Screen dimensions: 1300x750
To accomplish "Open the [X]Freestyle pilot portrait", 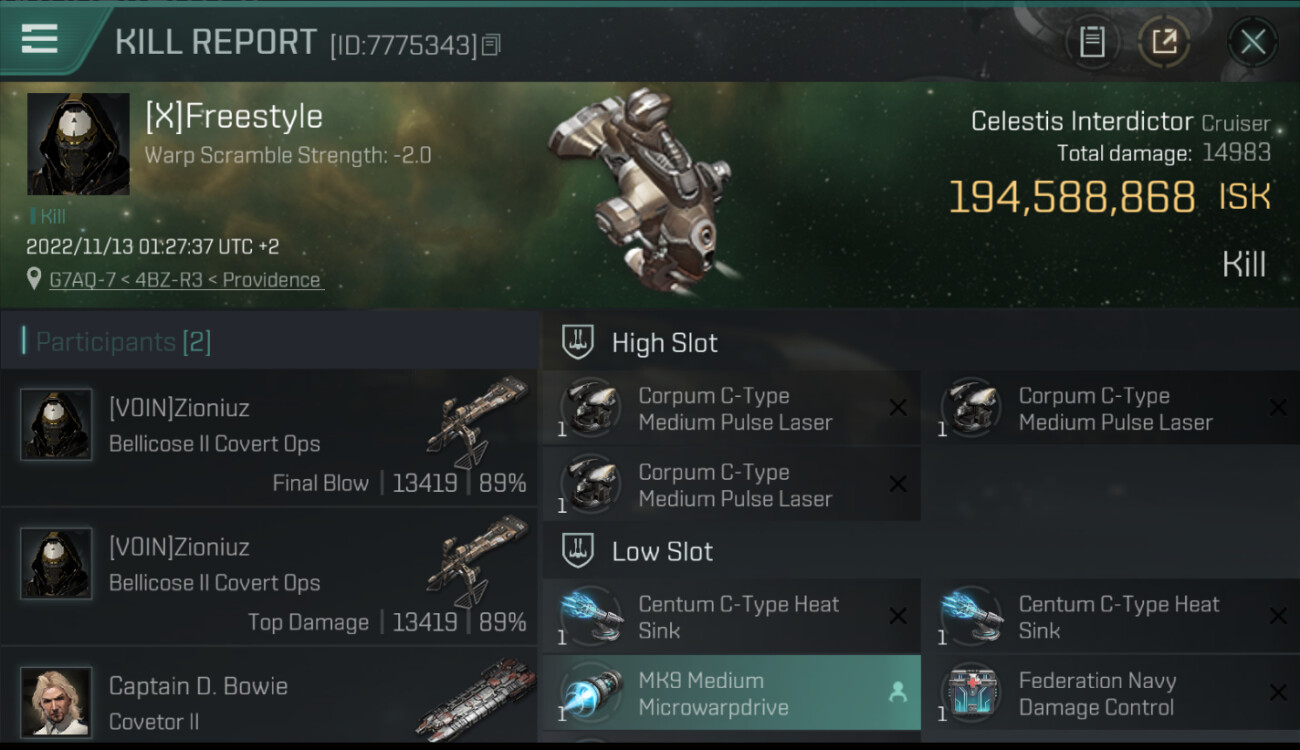I will click(78, 144).
